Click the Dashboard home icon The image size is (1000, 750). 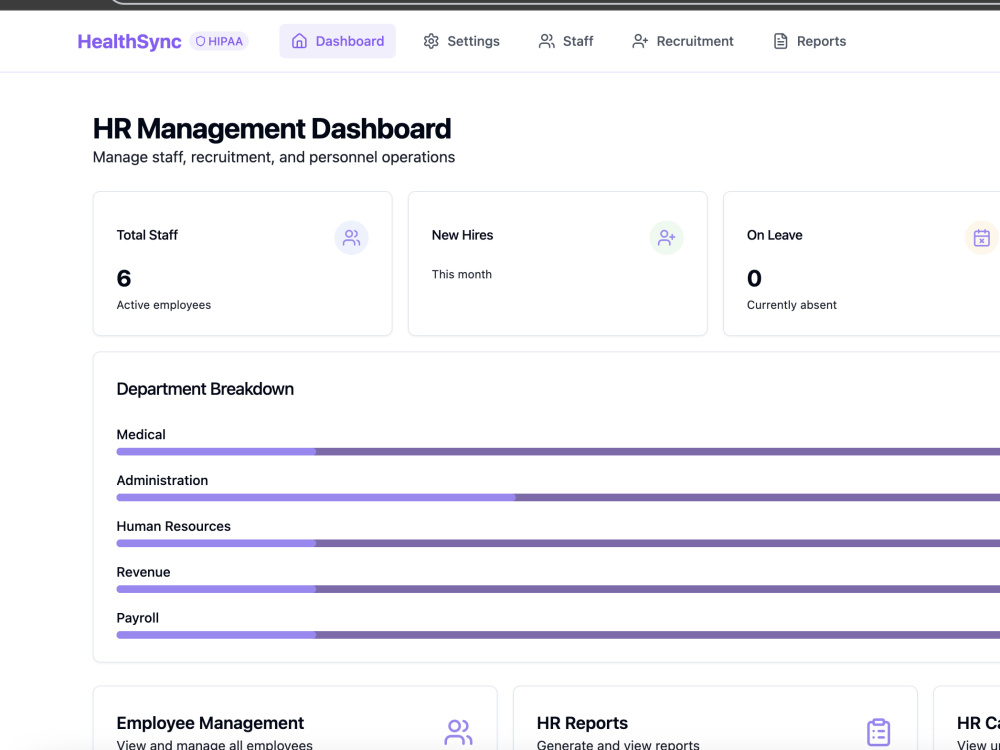[x=299, y=41]
